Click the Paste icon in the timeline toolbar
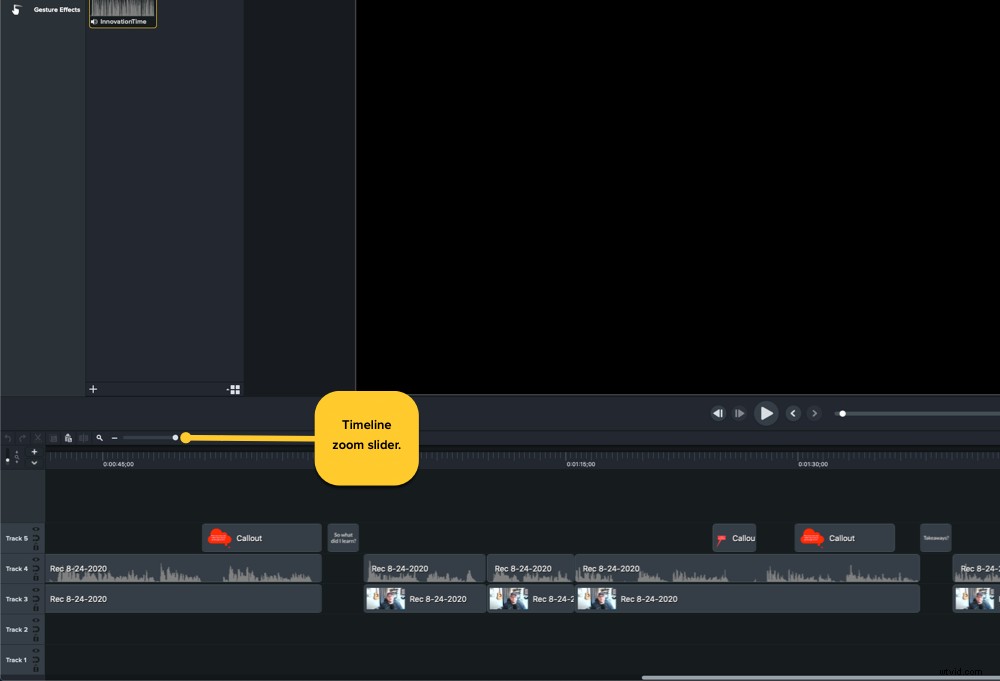 [69, 437]
